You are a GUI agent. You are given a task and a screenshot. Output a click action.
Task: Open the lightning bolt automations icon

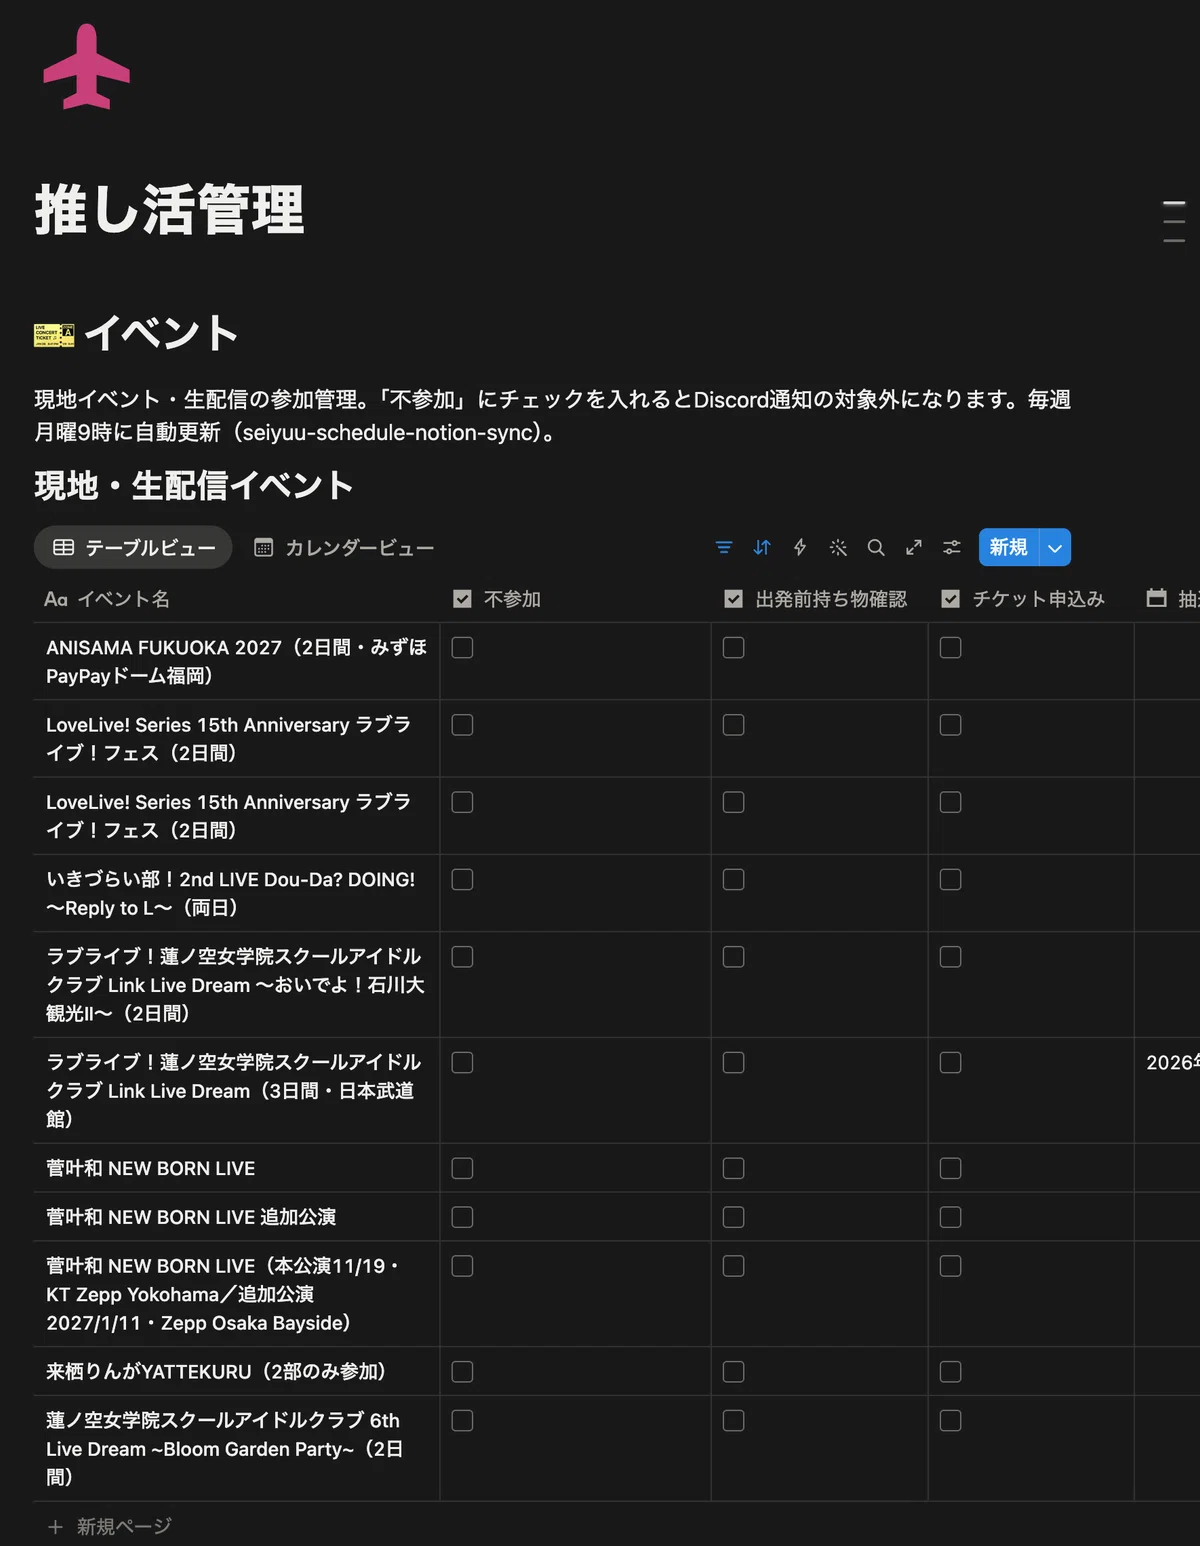pyautogui.click(x=800, y=547)
